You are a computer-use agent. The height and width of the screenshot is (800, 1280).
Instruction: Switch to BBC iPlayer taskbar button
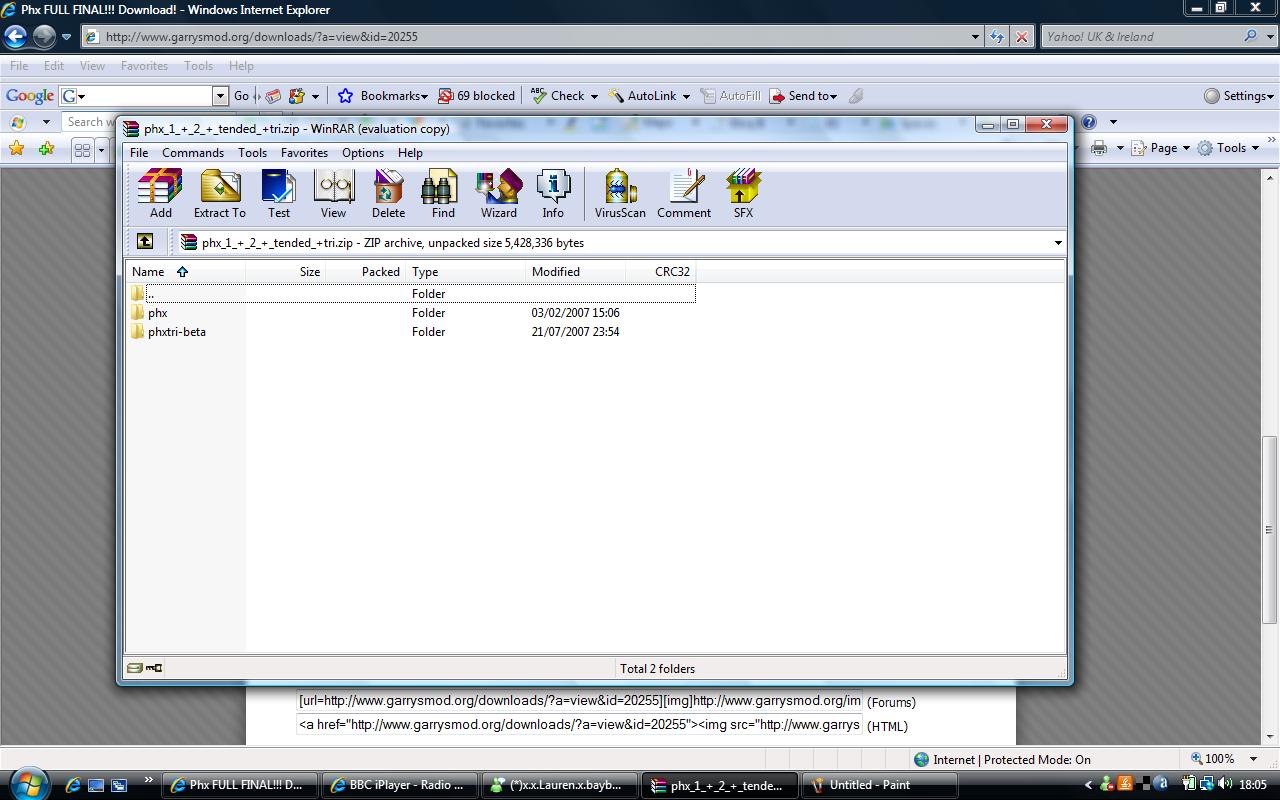(398, 785)
